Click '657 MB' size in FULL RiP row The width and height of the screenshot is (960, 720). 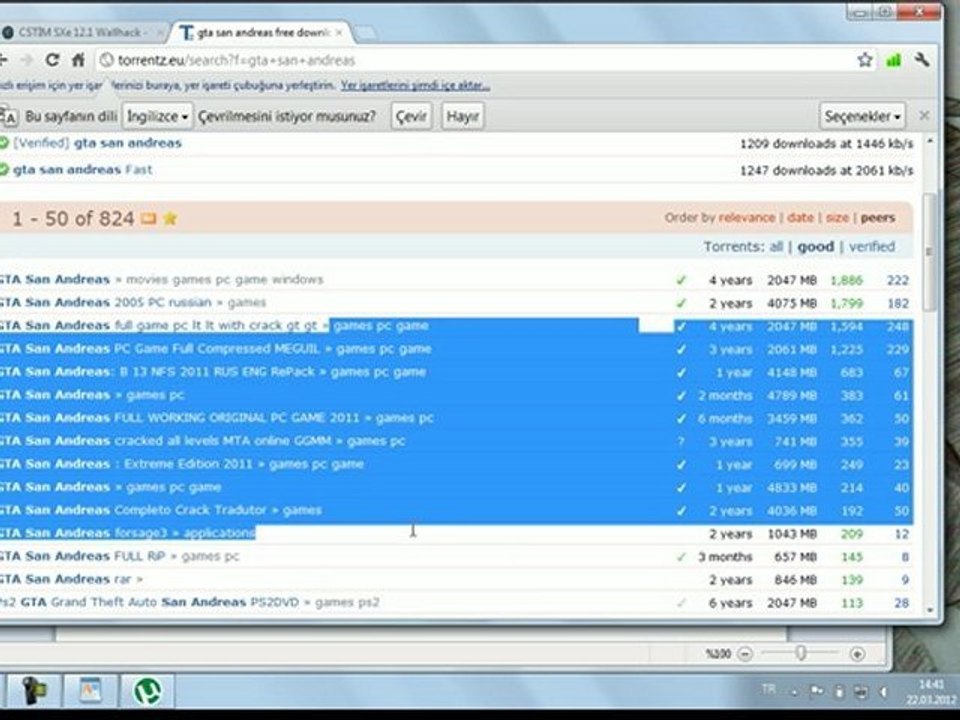pos(796,557)
